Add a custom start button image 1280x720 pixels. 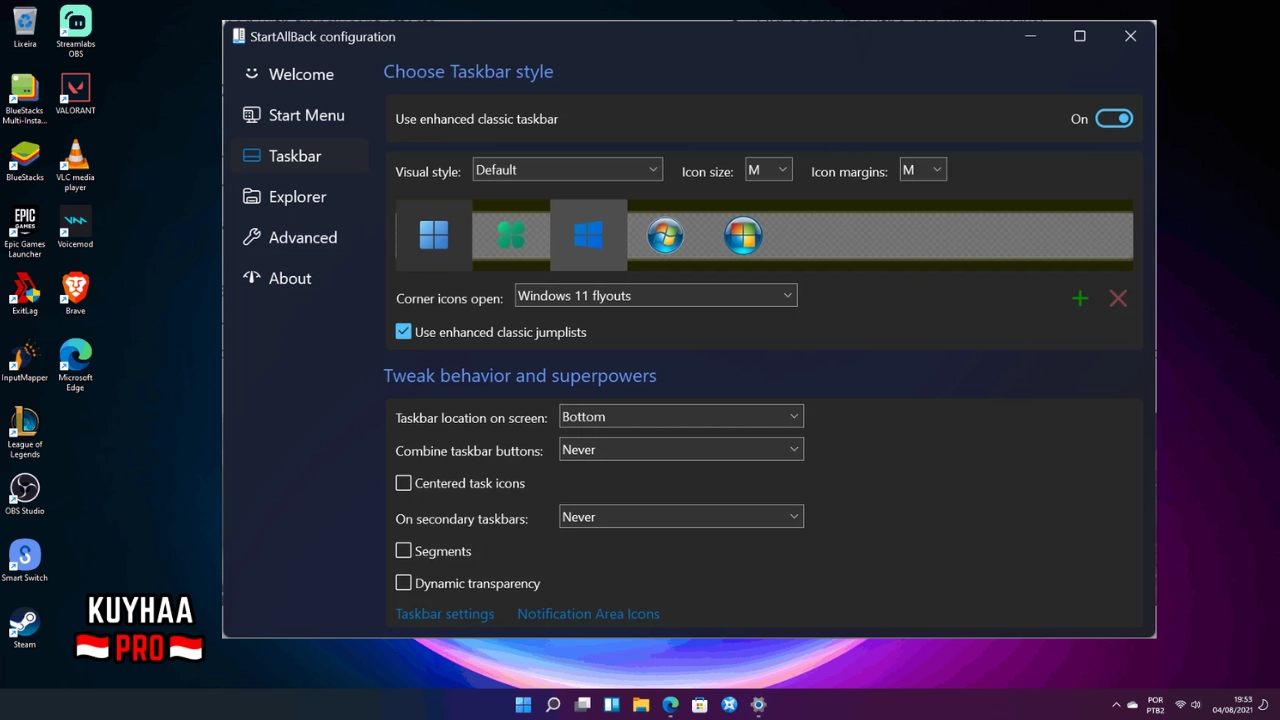coord(1080,298)
